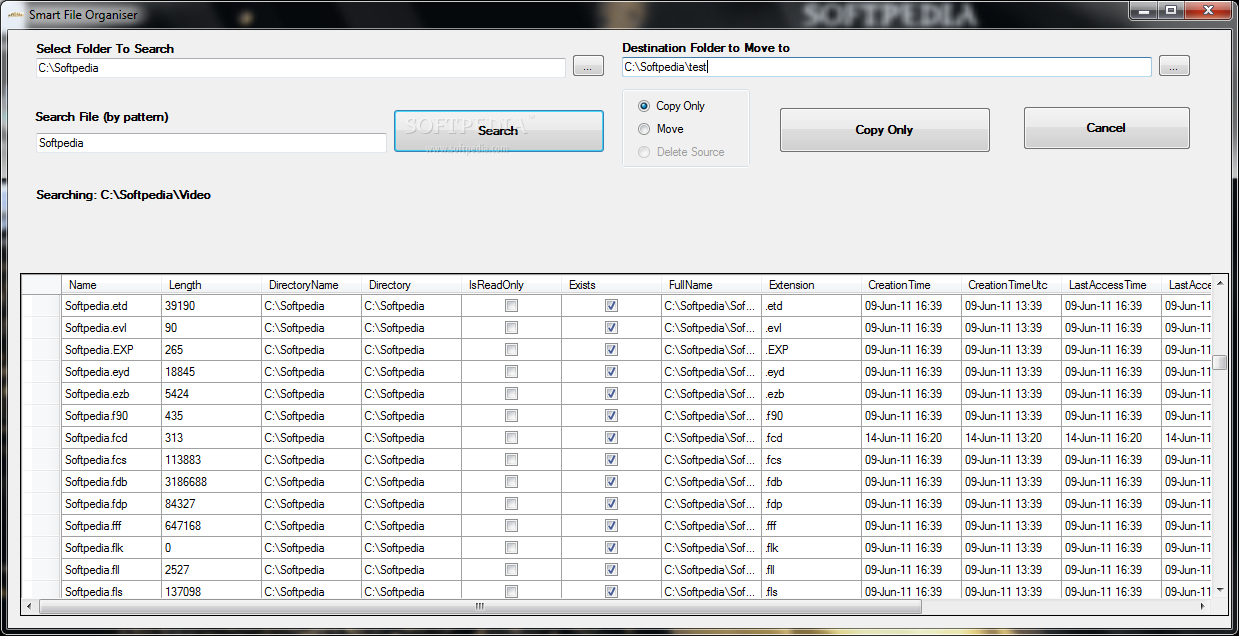Click the large Copy Only button
This screenshot has height=636, width=1239.
coord(885,130)
